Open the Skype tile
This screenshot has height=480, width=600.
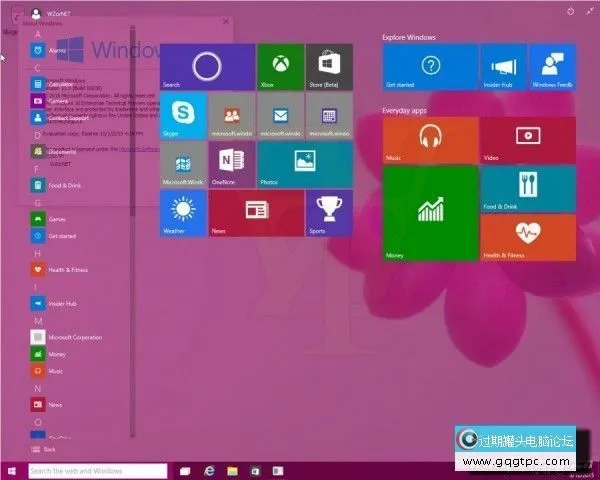point(183,115)
